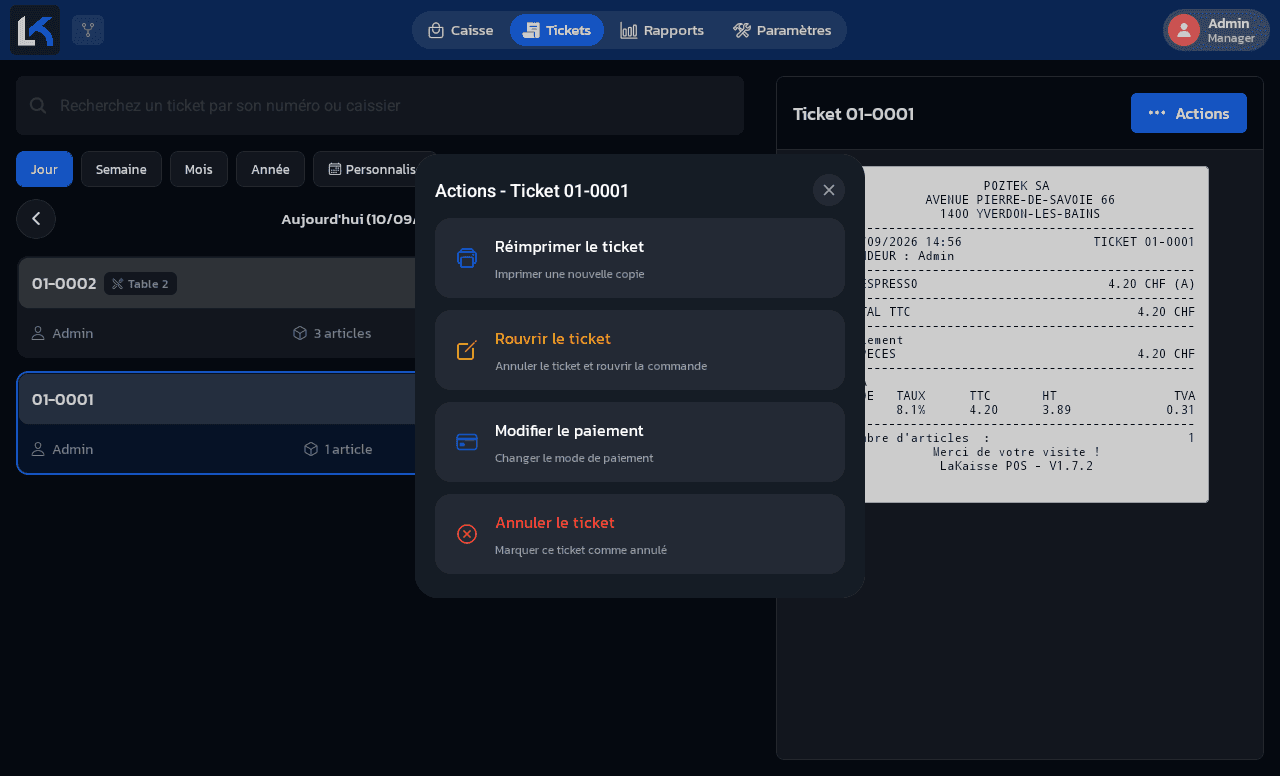
Task: Click the receipt preview image
Action: [1036, 334]
